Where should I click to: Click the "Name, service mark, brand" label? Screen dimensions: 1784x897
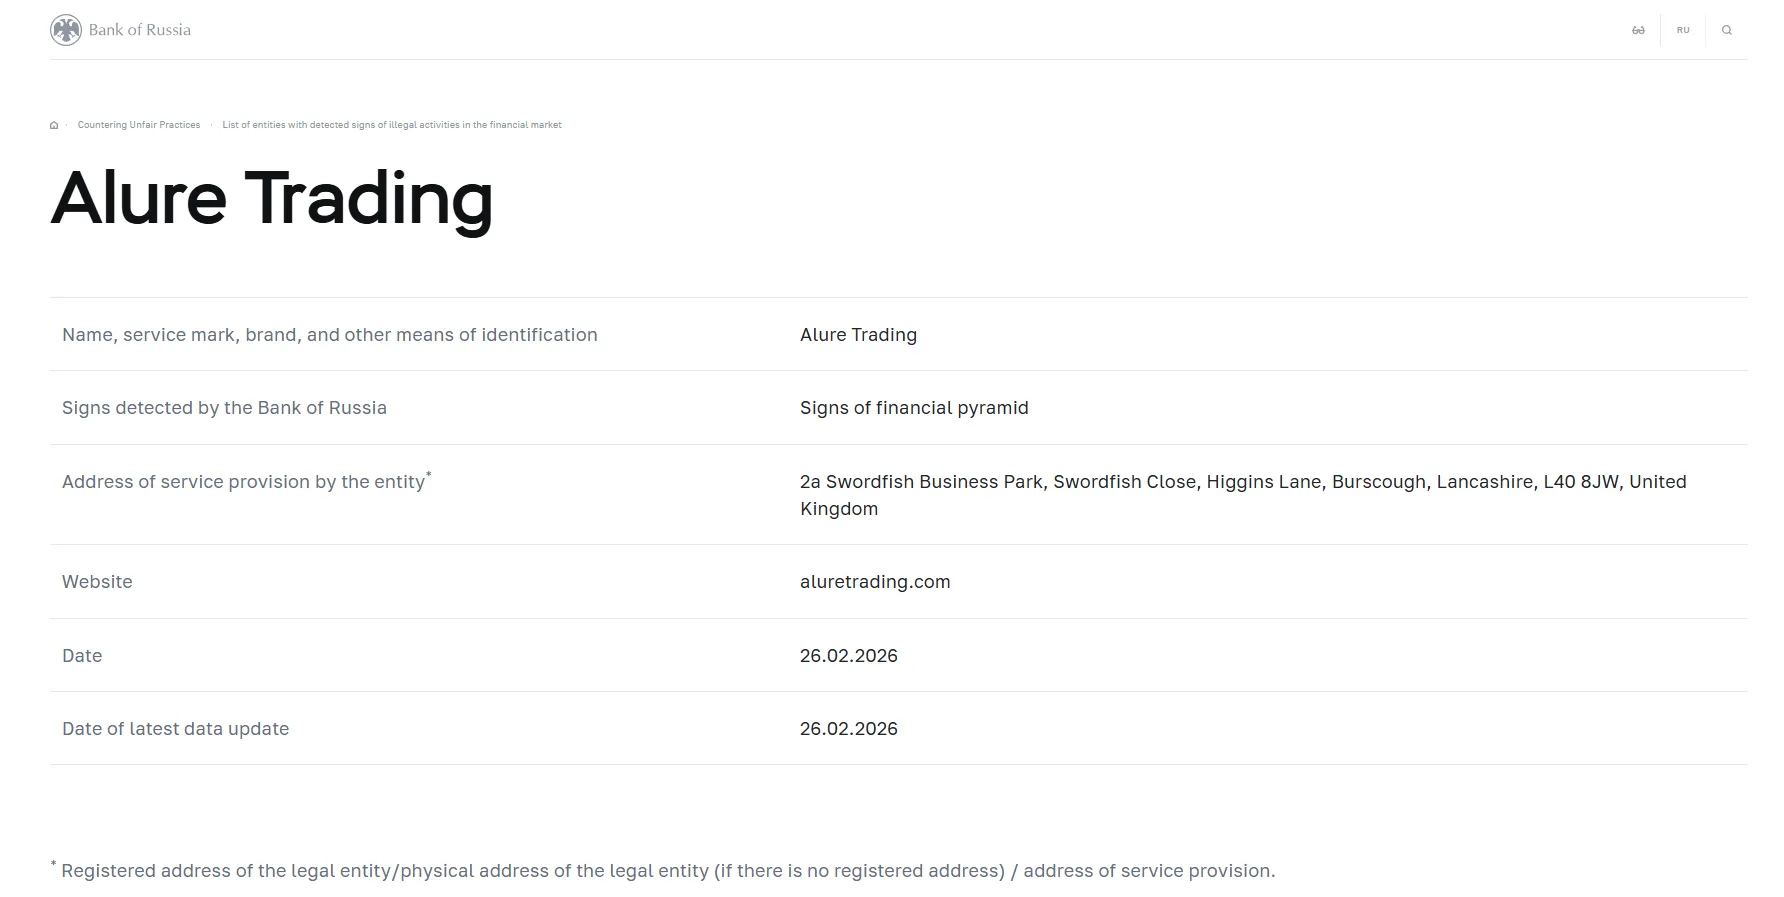point(330,335)
